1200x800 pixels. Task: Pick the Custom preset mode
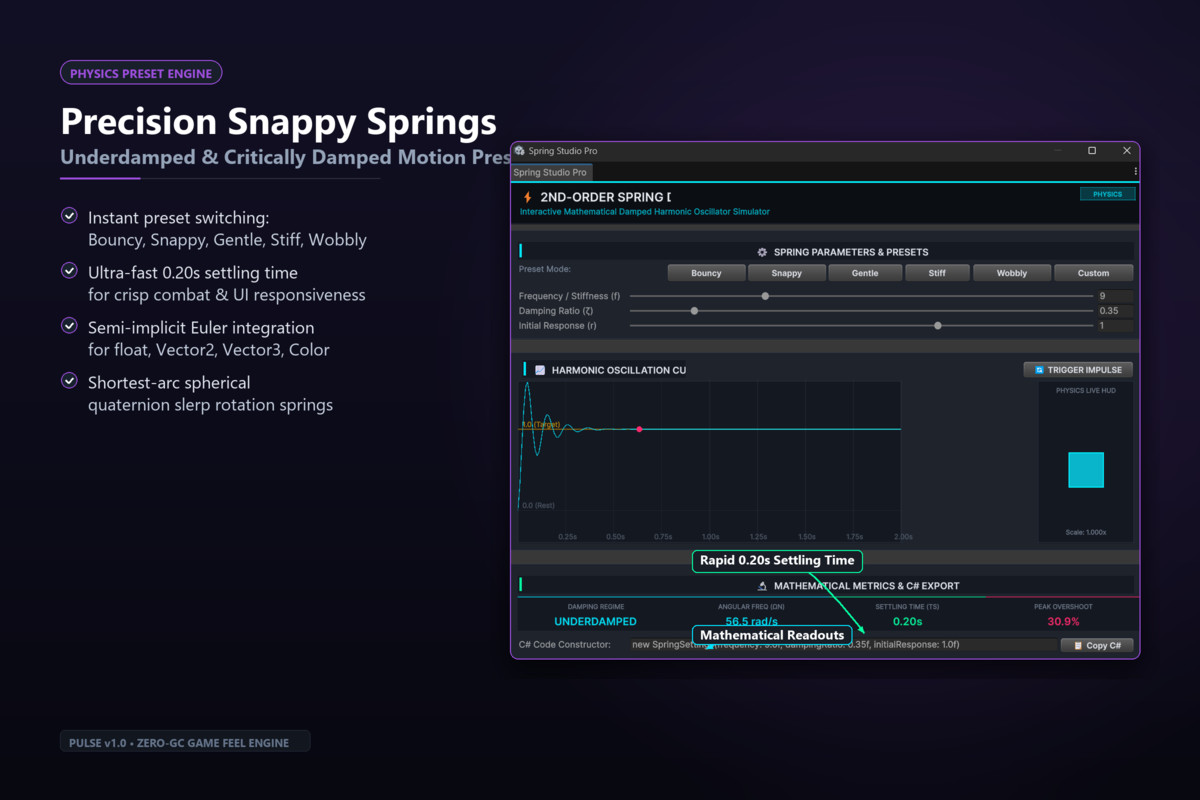coord(1093,273)
